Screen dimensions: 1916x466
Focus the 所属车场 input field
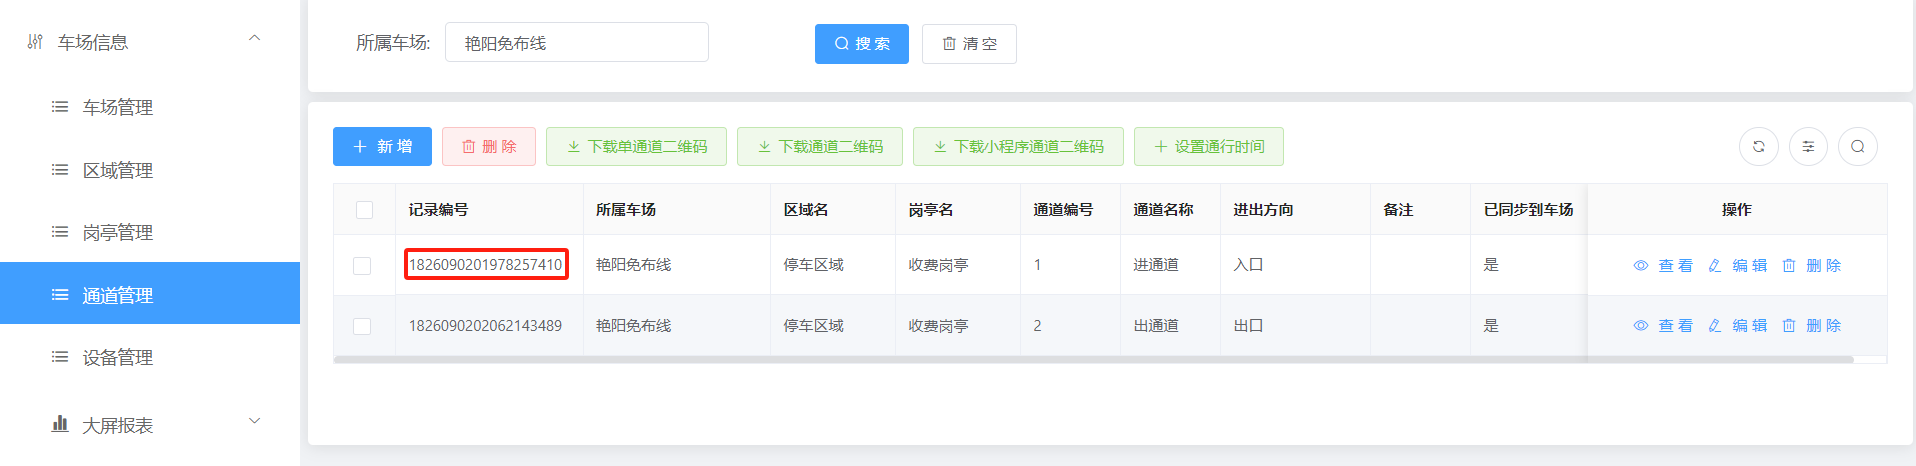pos(577,42)
